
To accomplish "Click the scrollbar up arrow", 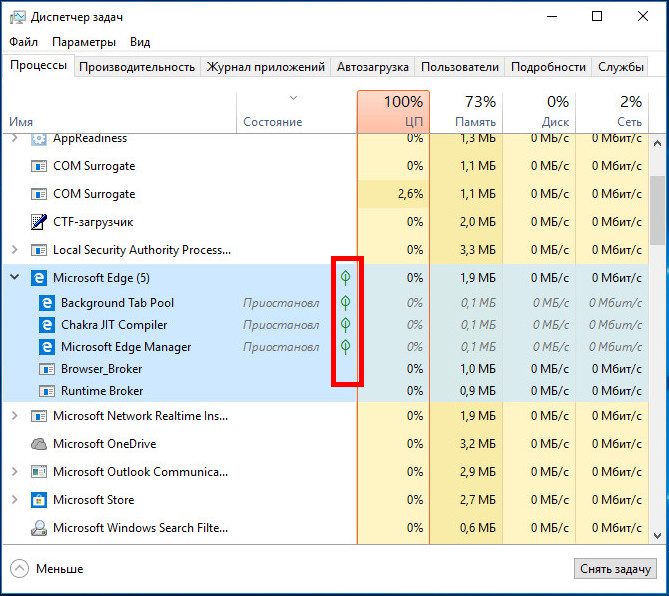I will 657,143.
